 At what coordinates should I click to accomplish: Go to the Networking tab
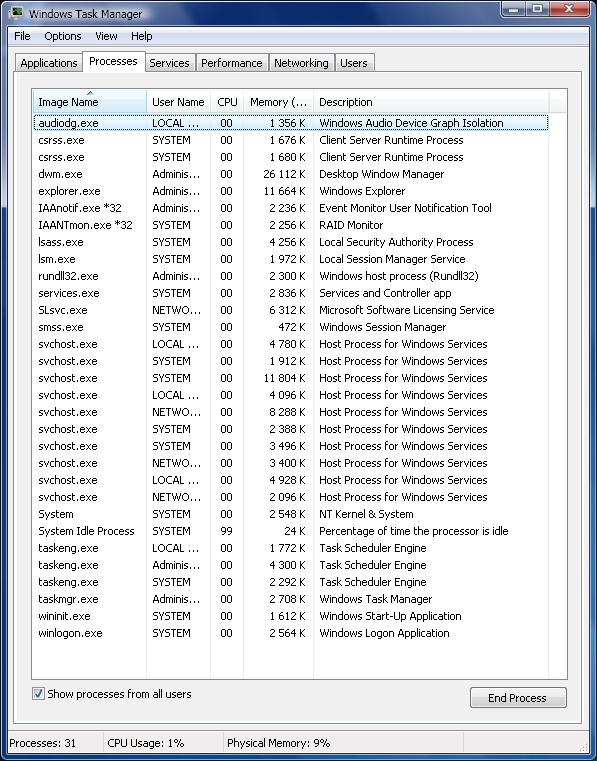tap(301, 63)
